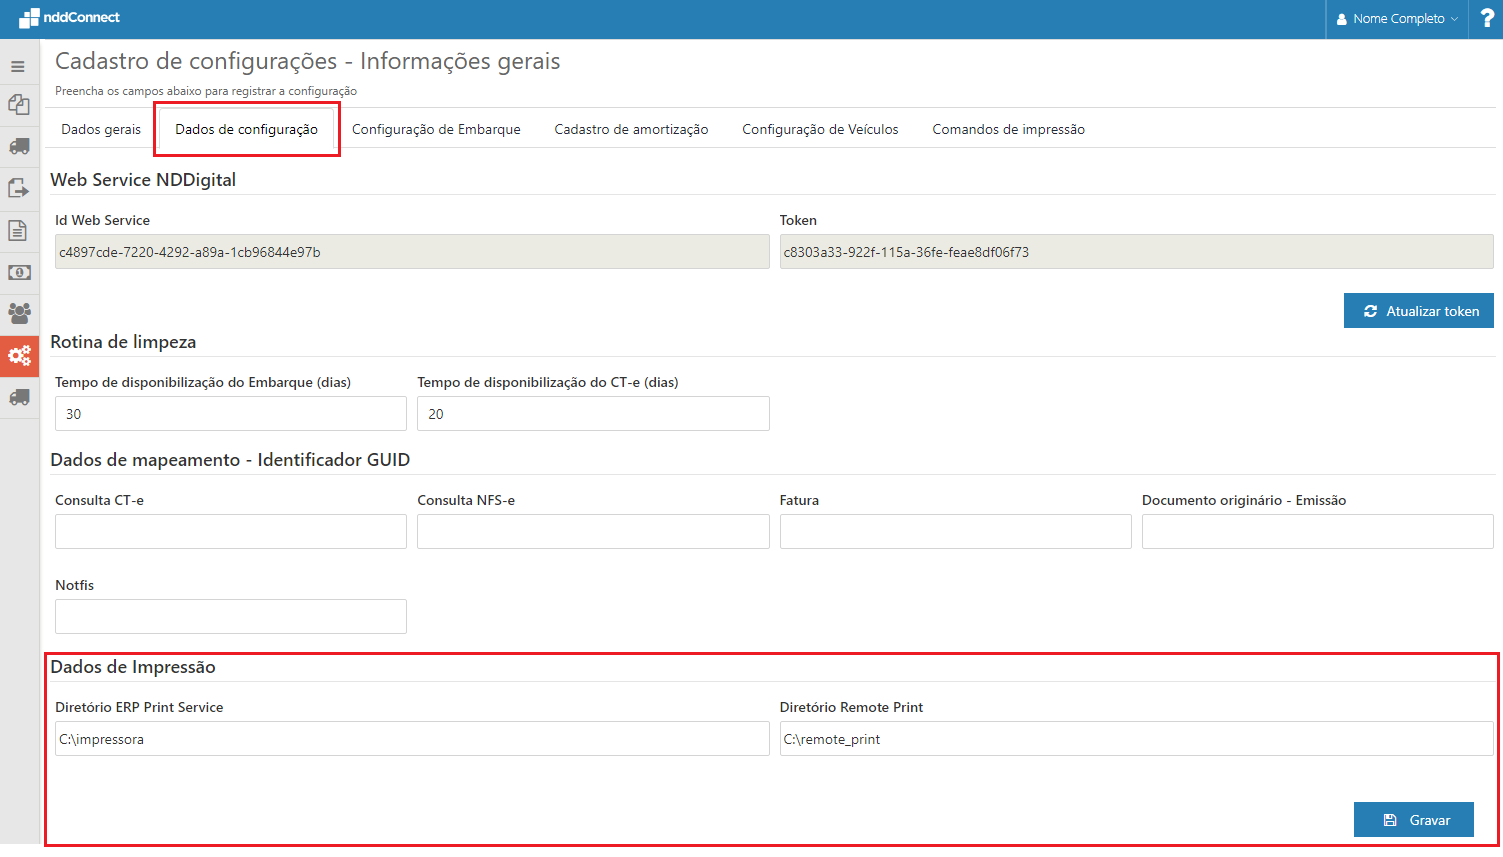Open the Configuração de Embarque tab

coord(436,130)
